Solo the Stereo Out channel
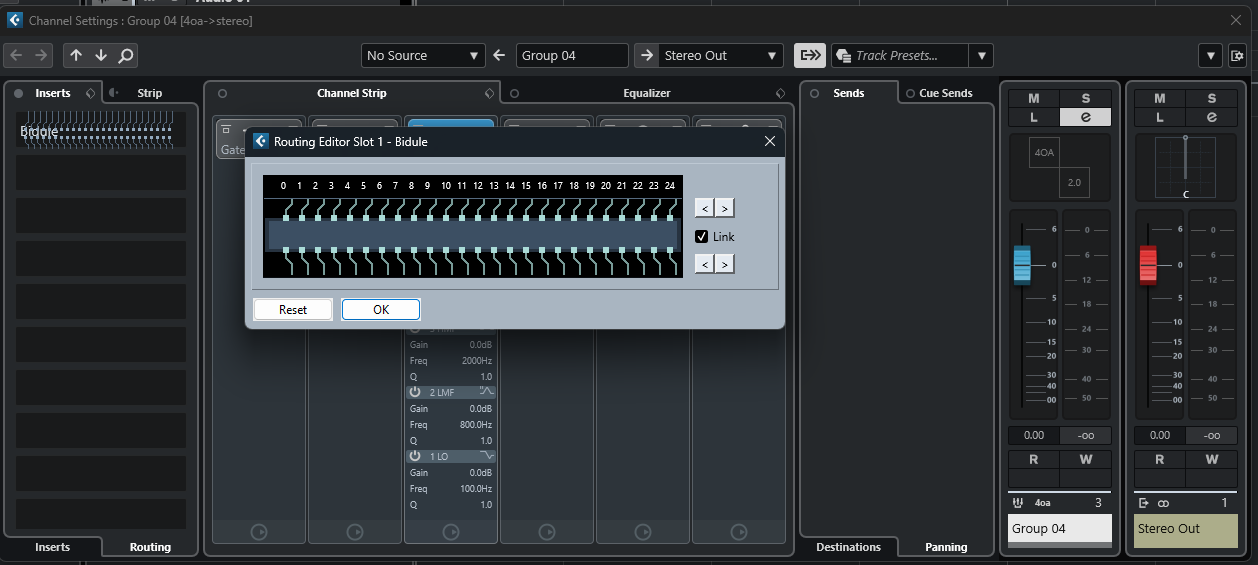1258x565 pixels. (x=1211, y=98)
